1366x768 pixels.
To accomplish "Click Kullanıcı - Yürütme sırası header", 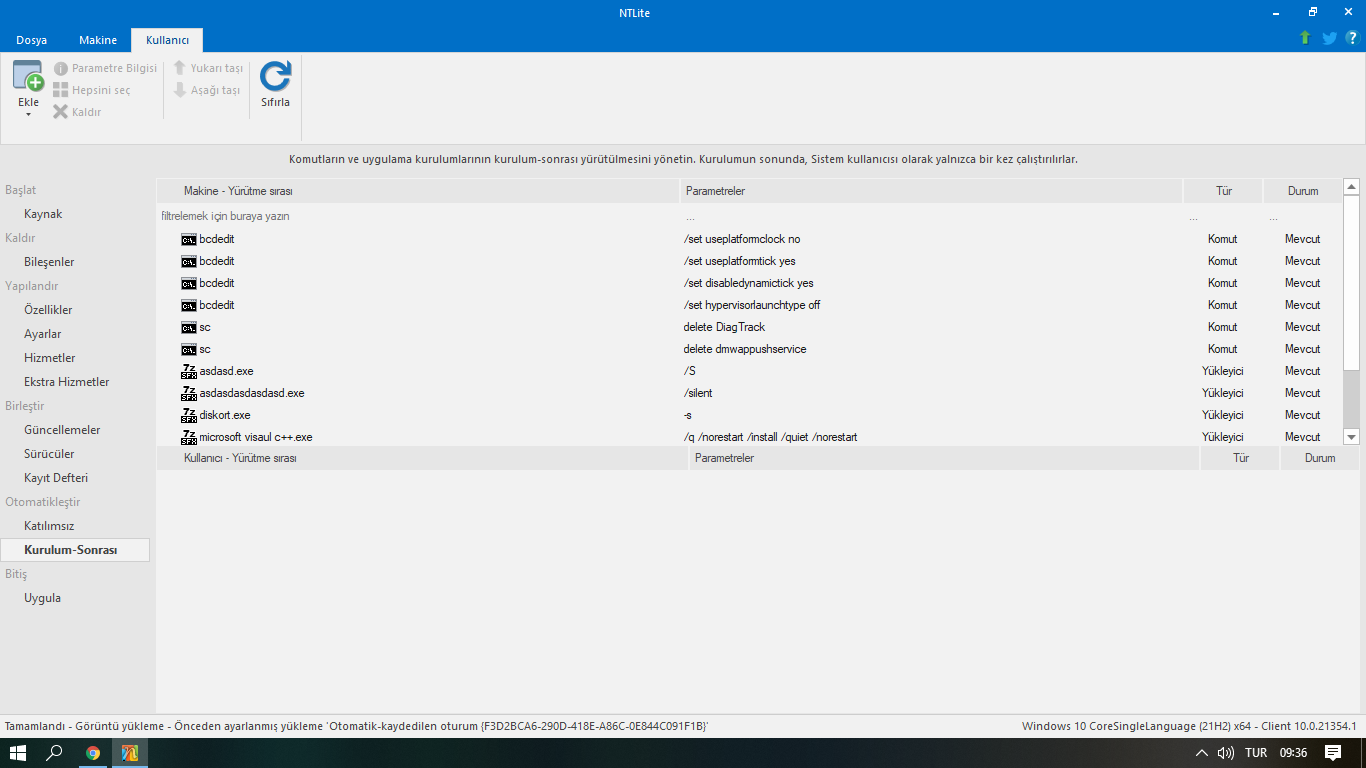I will [423, 458].
